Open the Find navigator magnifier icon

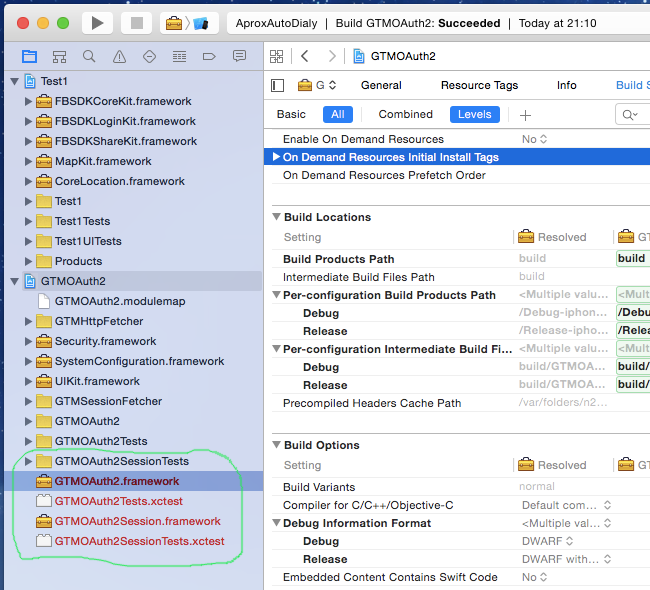pos(89,57)
